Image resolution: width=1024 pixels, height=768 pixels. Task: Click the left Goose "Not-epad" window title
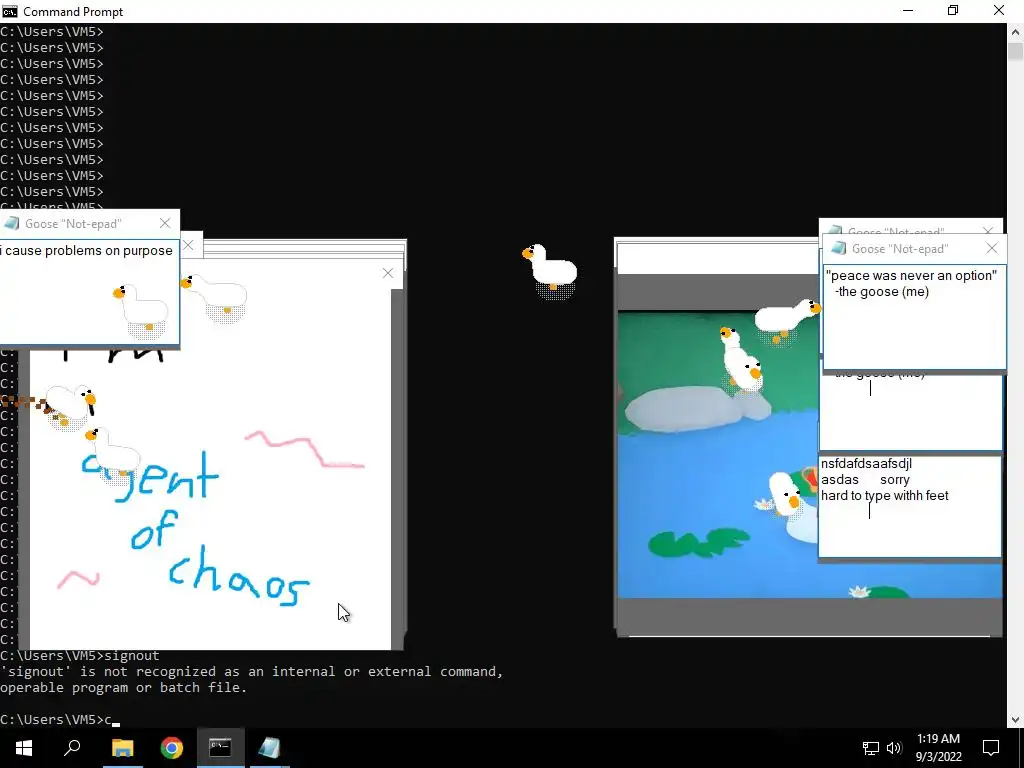(x=73, y=224)
